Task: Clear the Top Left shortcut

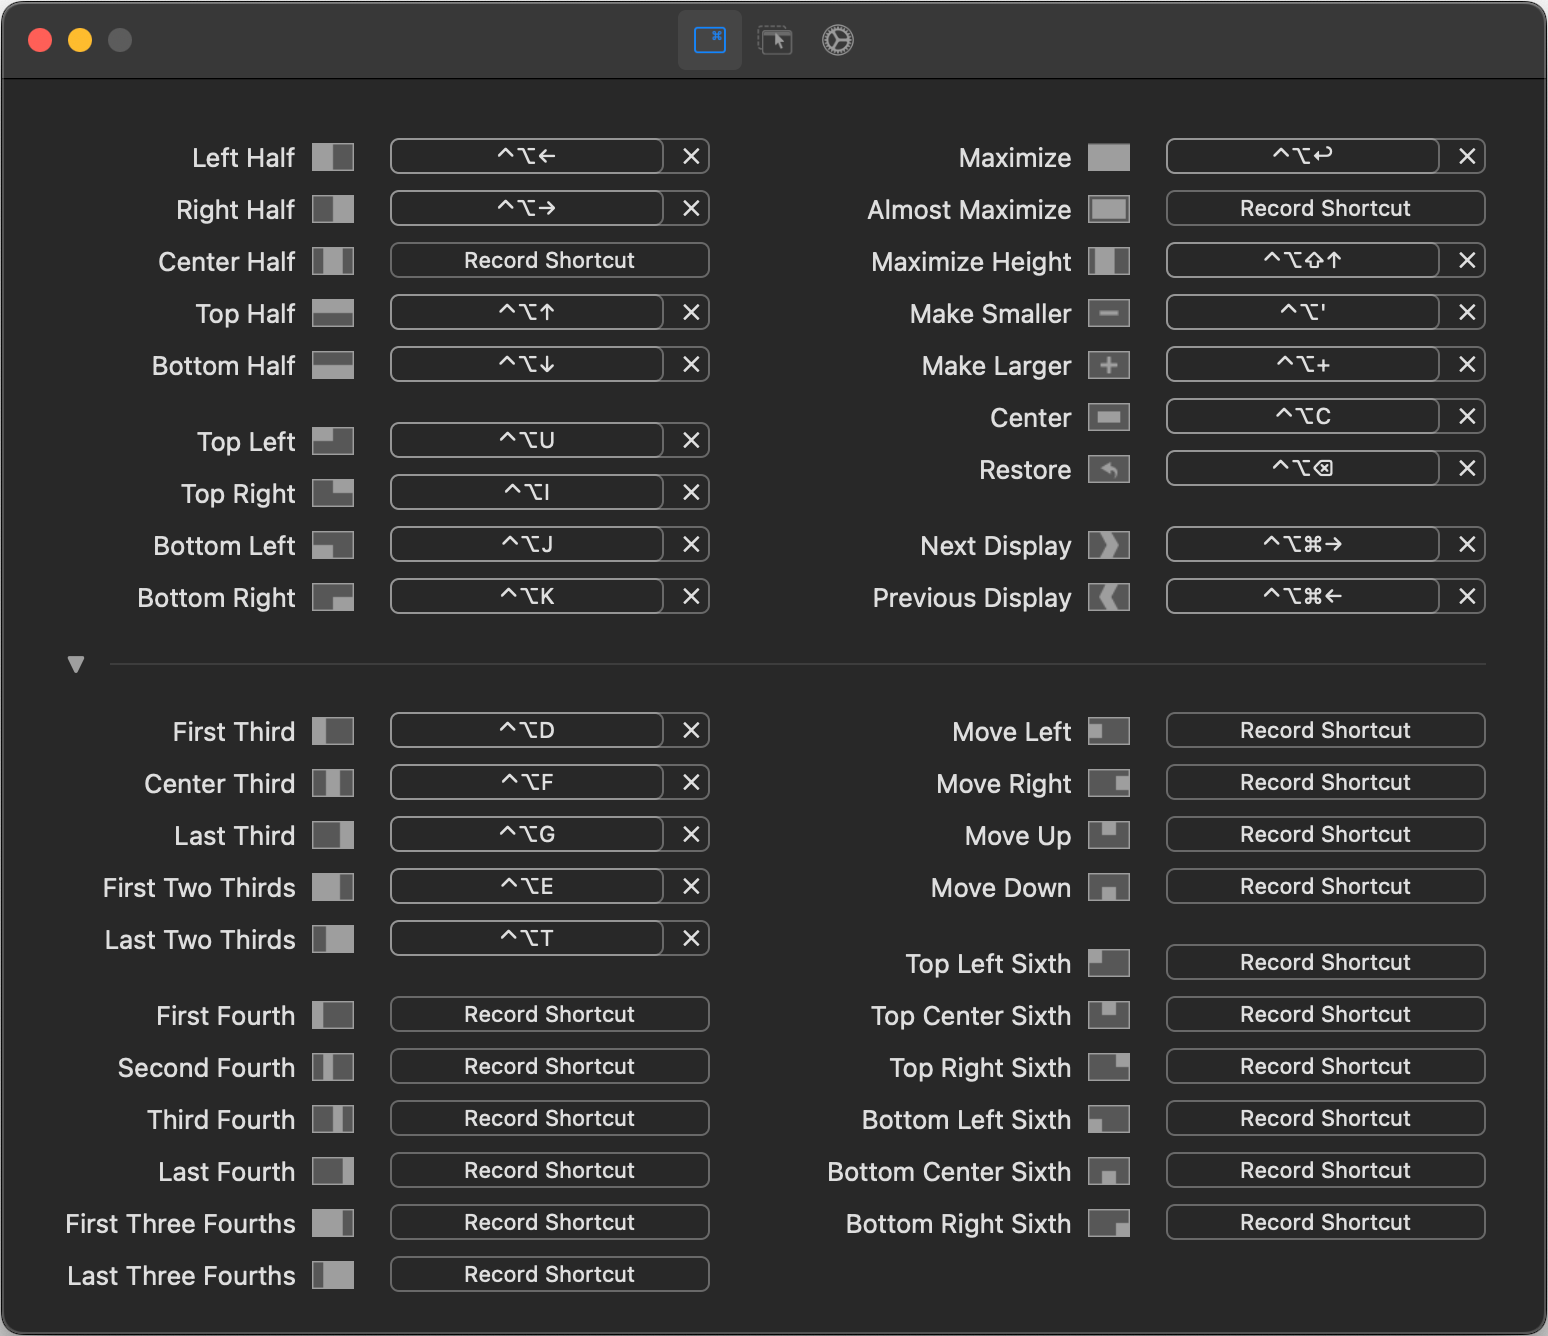Action: tap(690, 440)
